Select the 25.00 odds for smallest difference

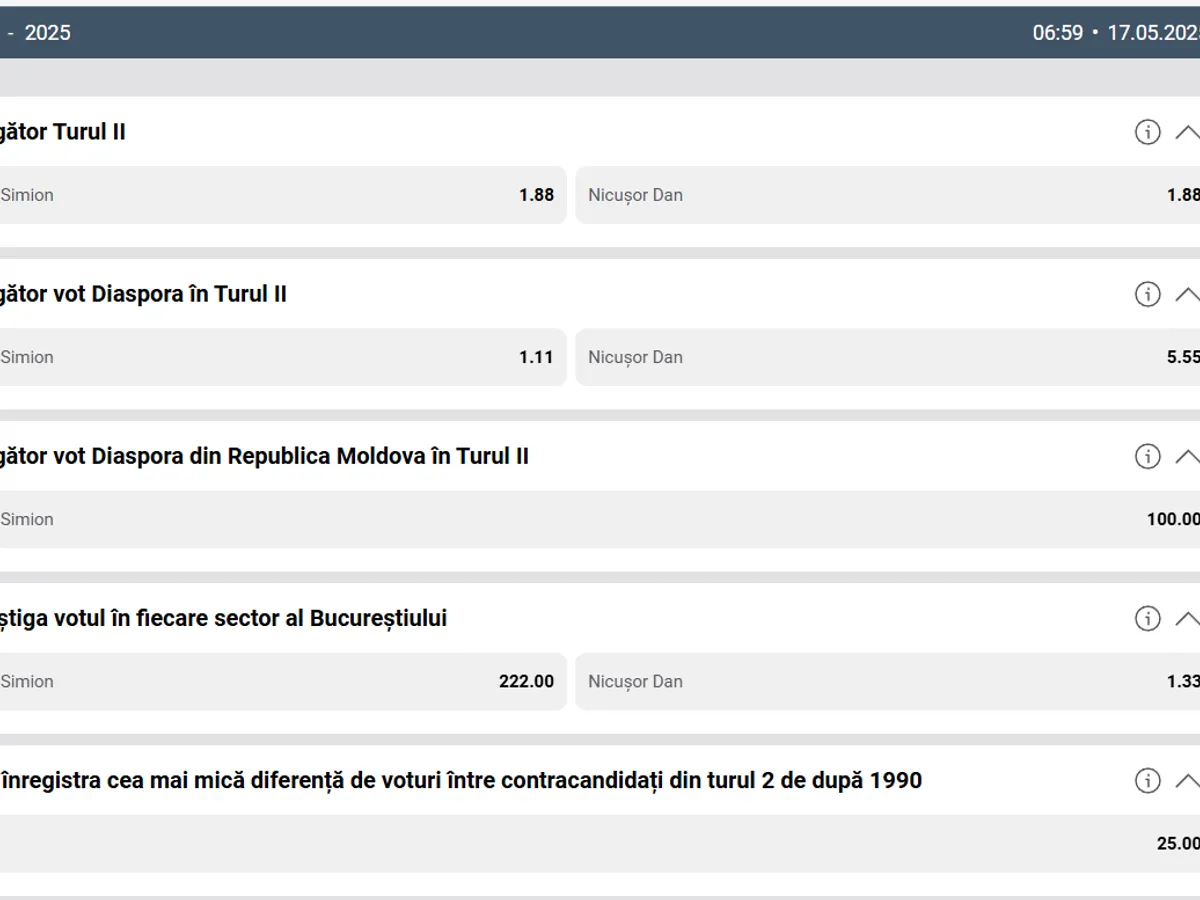pos(600,843)
